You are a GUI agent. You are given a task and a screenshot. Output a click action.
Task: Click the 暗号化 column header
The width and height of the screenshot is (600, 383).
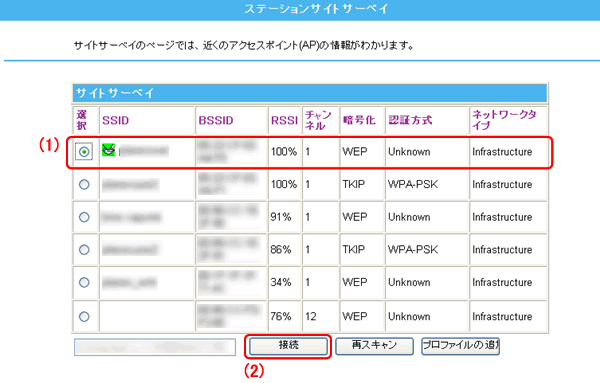pyautogui.click(x=359, y=120)
